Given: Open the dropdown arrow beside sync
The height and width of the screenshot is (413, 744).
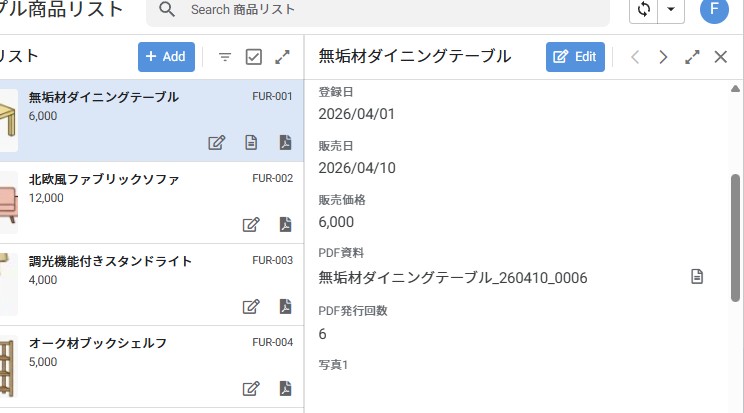Looking at the screenshot, I should 670,10.
